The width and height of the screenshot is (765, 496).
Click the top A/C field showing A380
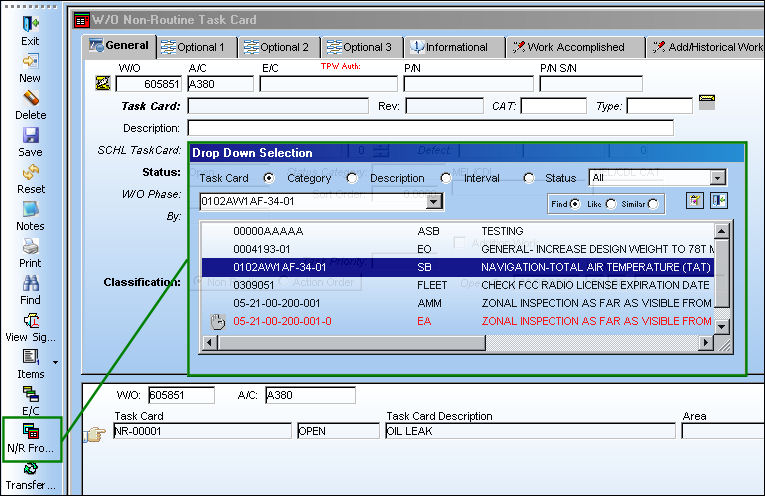click(221, 84)
